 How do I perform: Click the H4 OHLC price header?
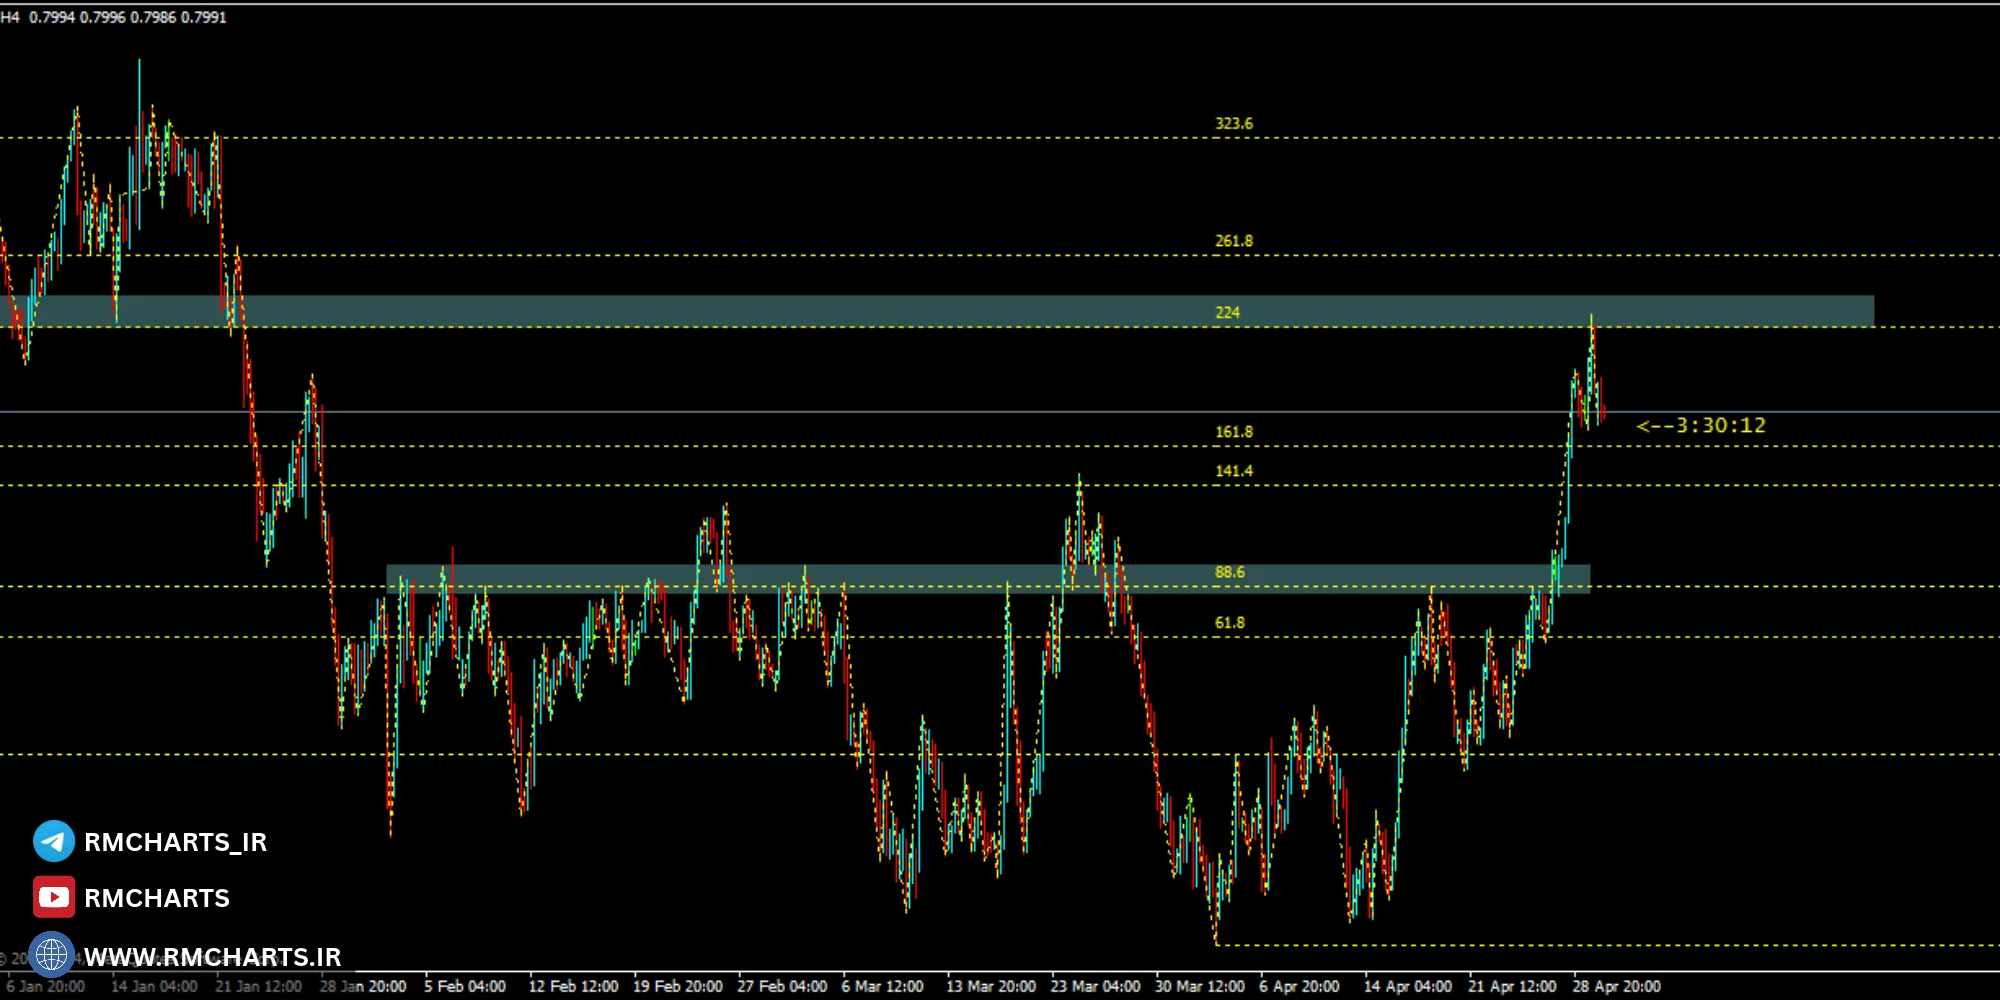point(114,17)
